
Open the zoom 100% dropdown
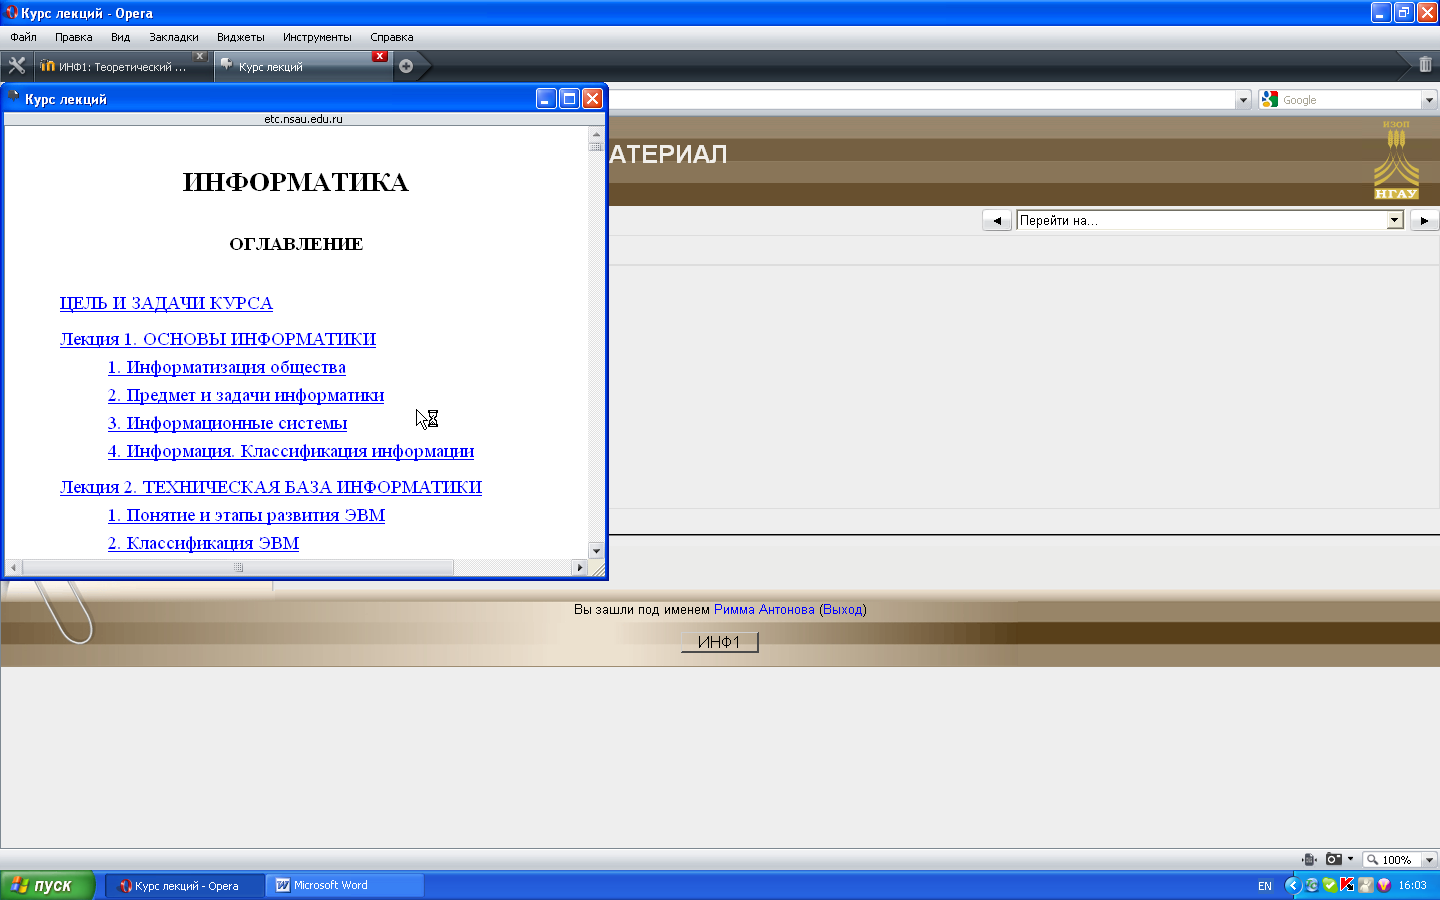tap(1429, 859)
